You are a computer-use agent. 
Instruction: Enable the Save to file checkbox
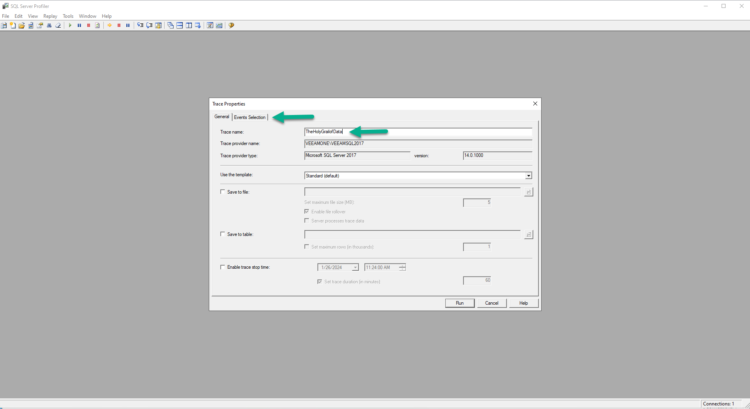pos(222,192)
